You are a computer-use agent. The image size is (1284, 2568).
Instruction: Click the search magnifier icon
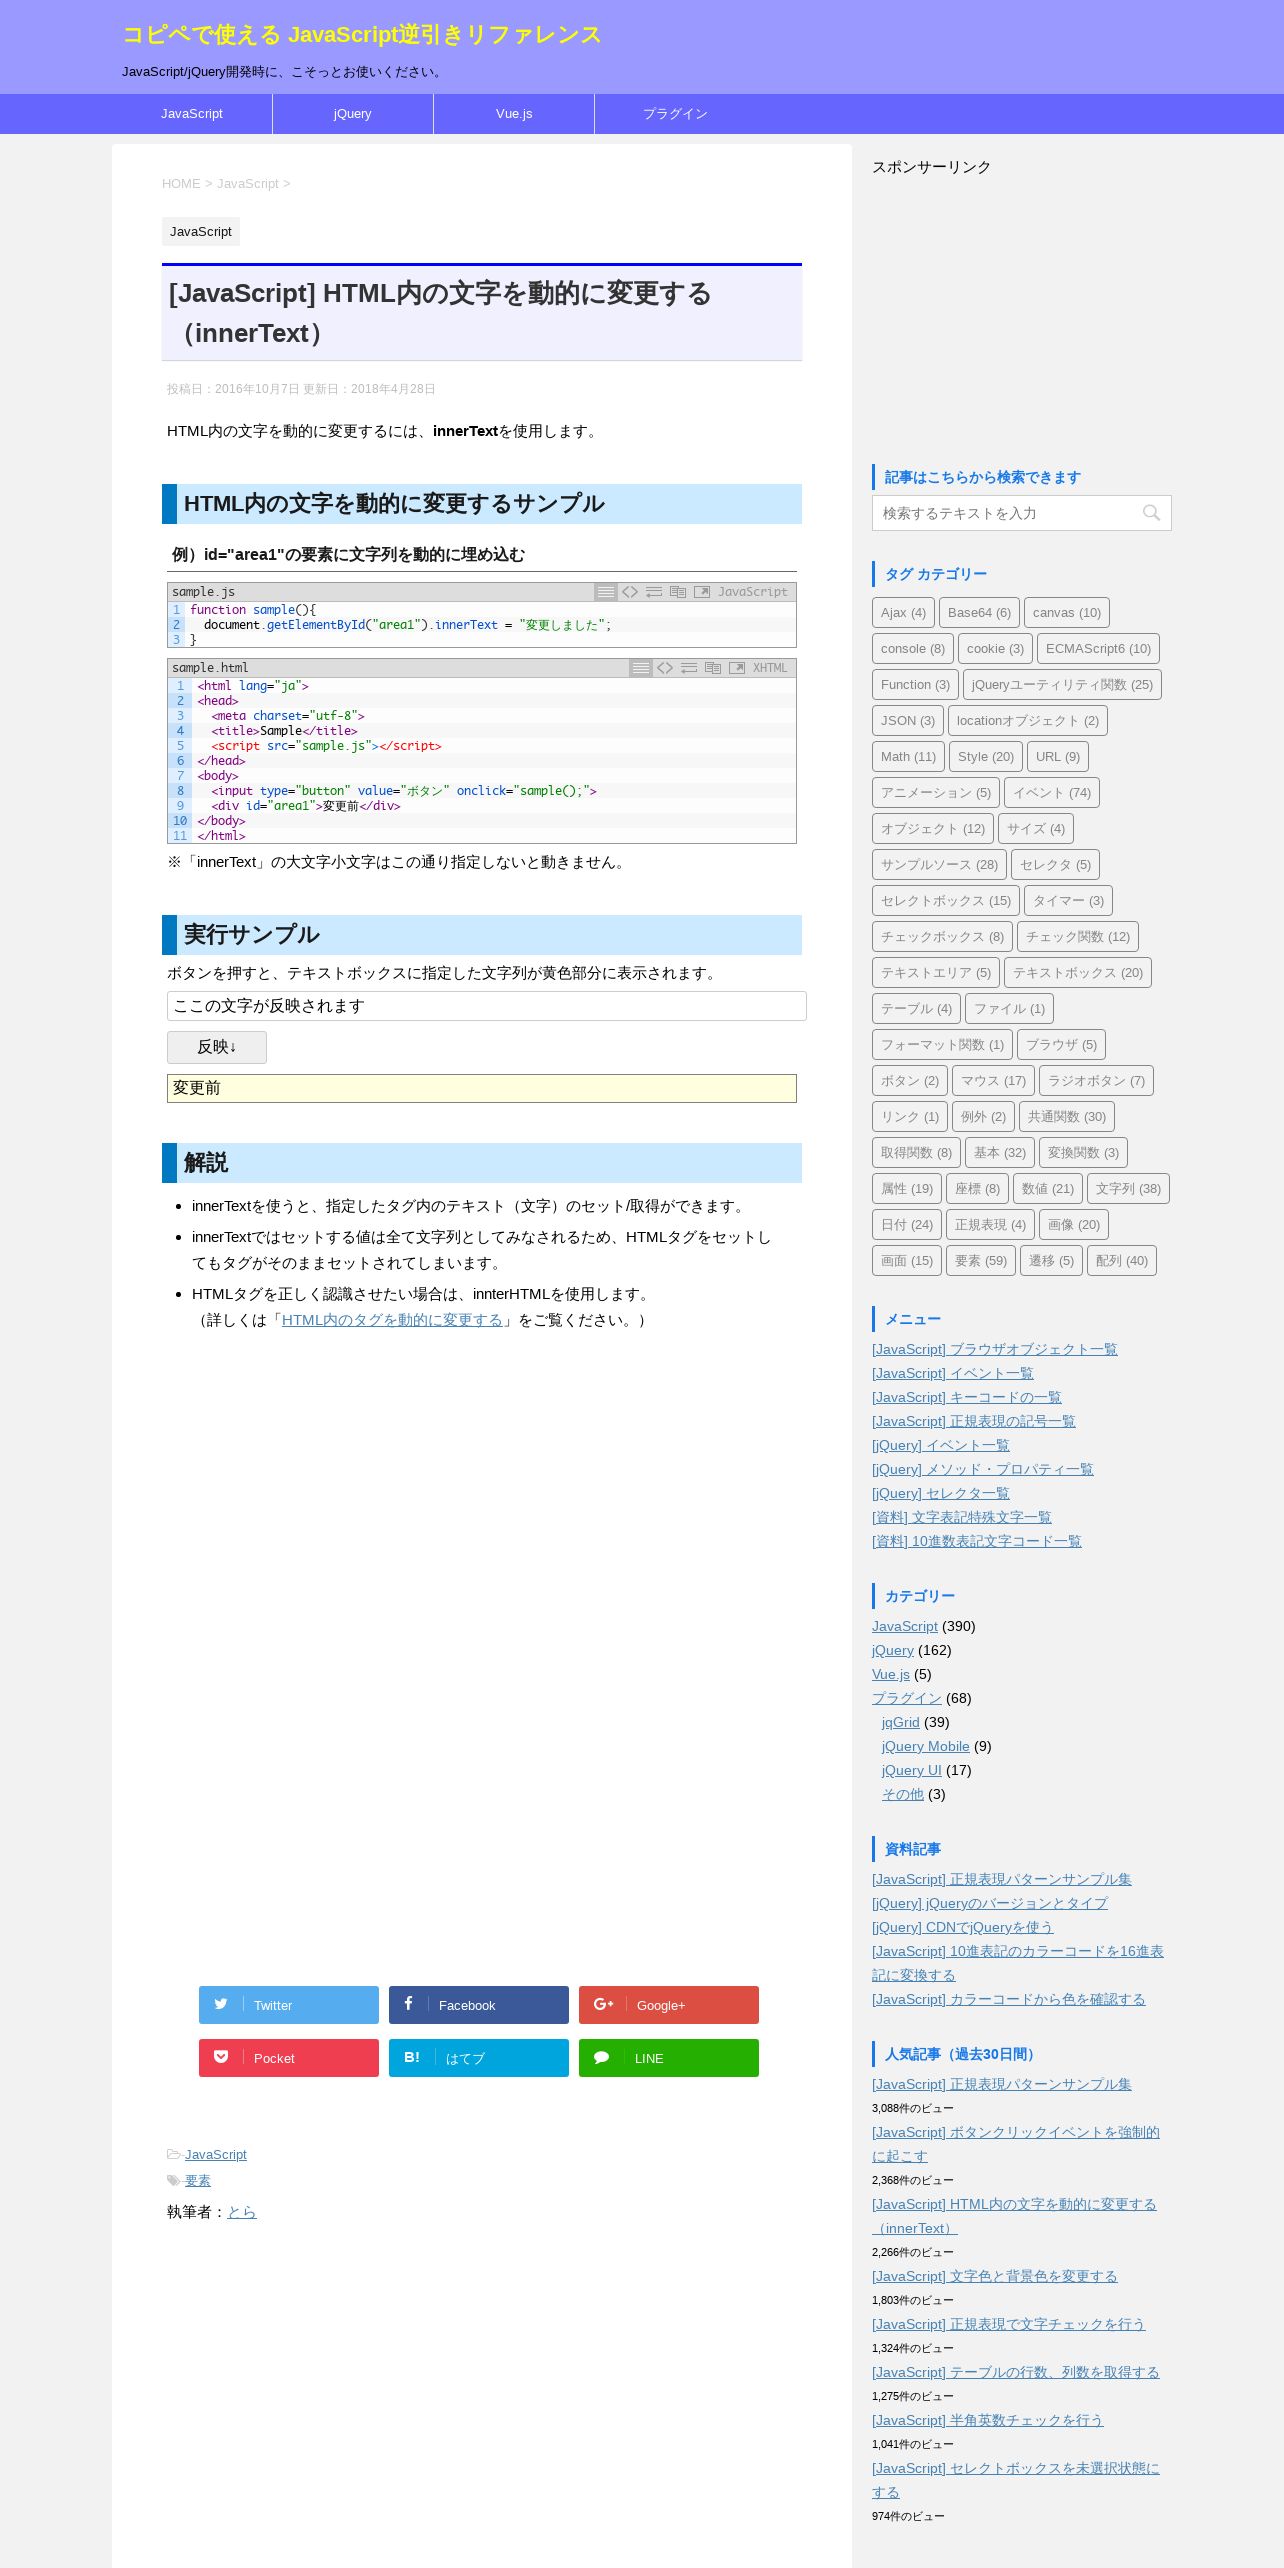pyautogui.click(x=1151, y=513)
